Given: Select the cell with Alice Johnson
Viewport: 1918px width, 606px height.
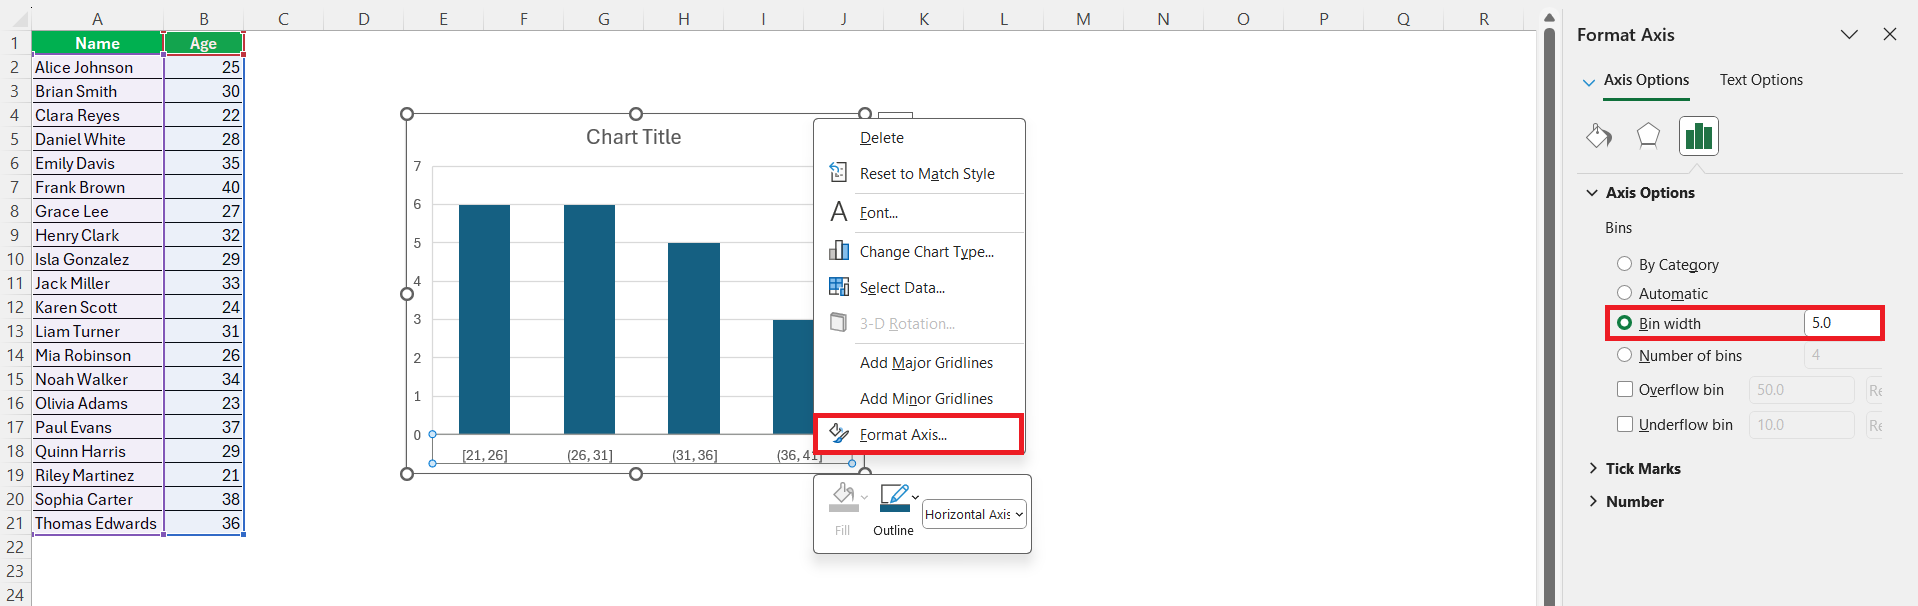Looking at the screenshot, I should 97,67.
